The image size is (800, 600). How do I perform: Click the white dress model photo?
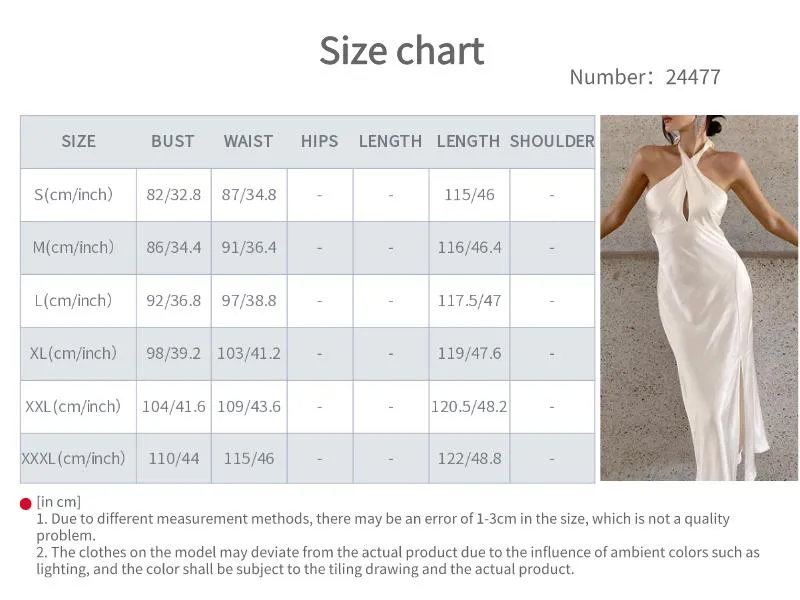click(699, 297)
